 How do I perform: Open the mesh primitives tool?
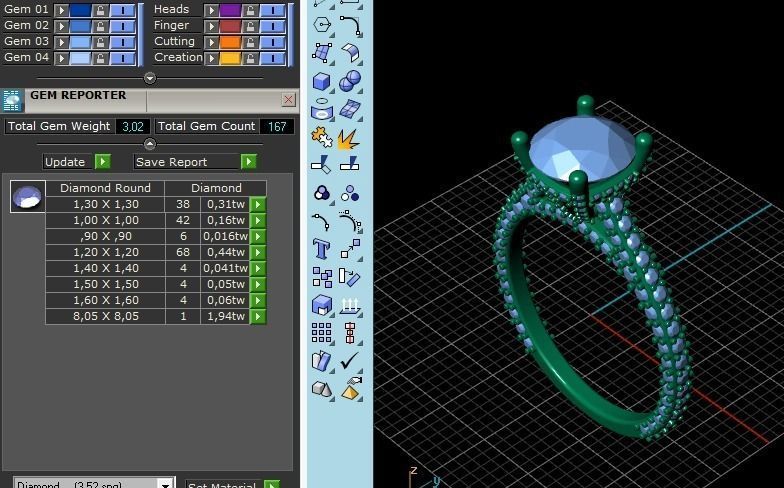[322, 388]
